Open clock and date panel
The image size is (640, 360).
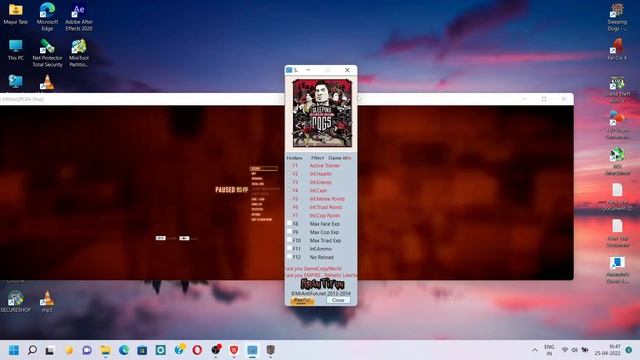click(607, 350)
